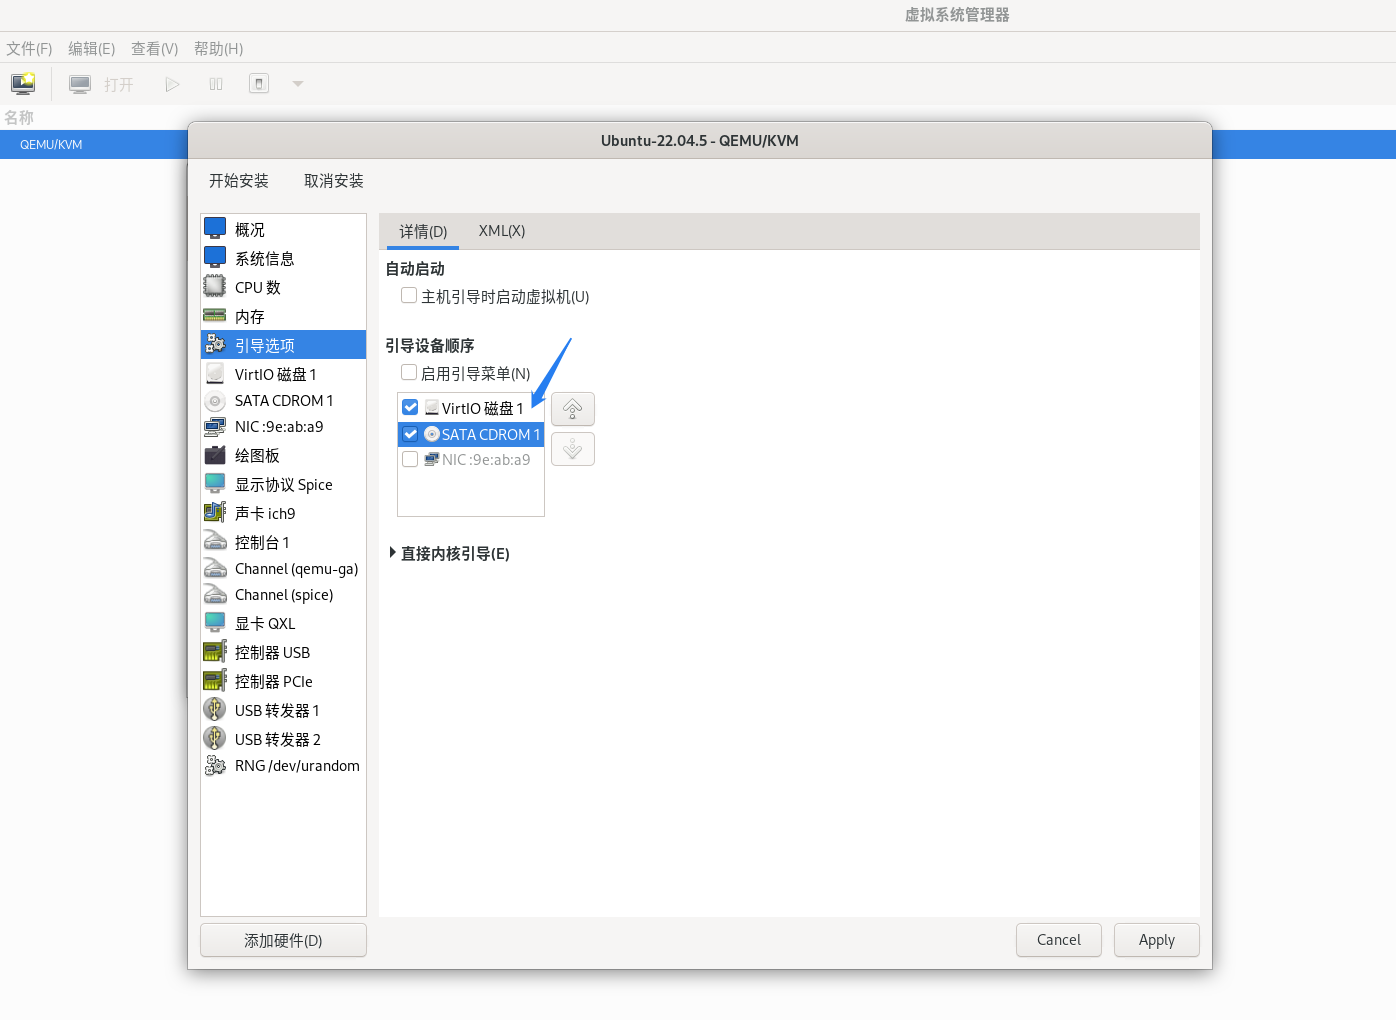Click the Cancel button
Image resolution: width=1396 pixels, height=1020 pixels.
point(1059,940)
